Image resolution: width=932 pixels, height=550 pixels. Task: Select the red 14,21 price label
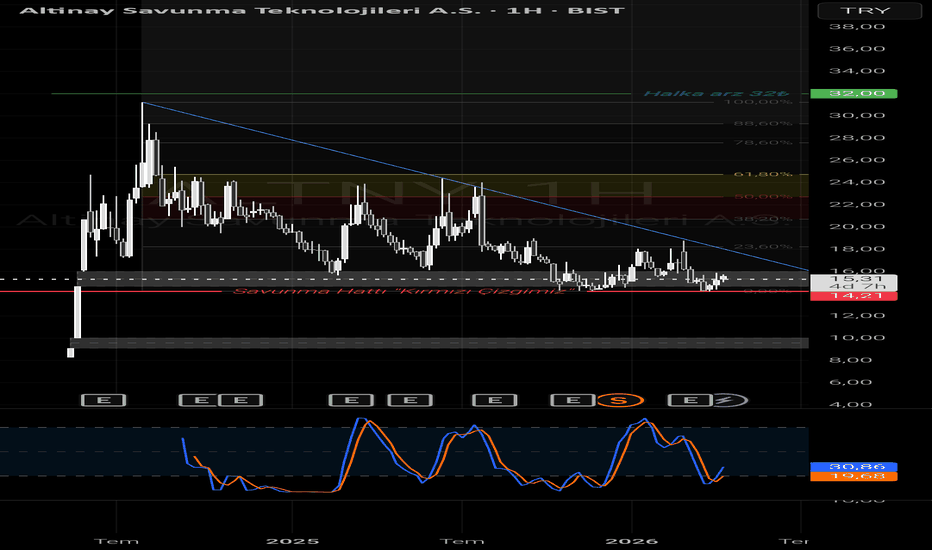[854, 296]
